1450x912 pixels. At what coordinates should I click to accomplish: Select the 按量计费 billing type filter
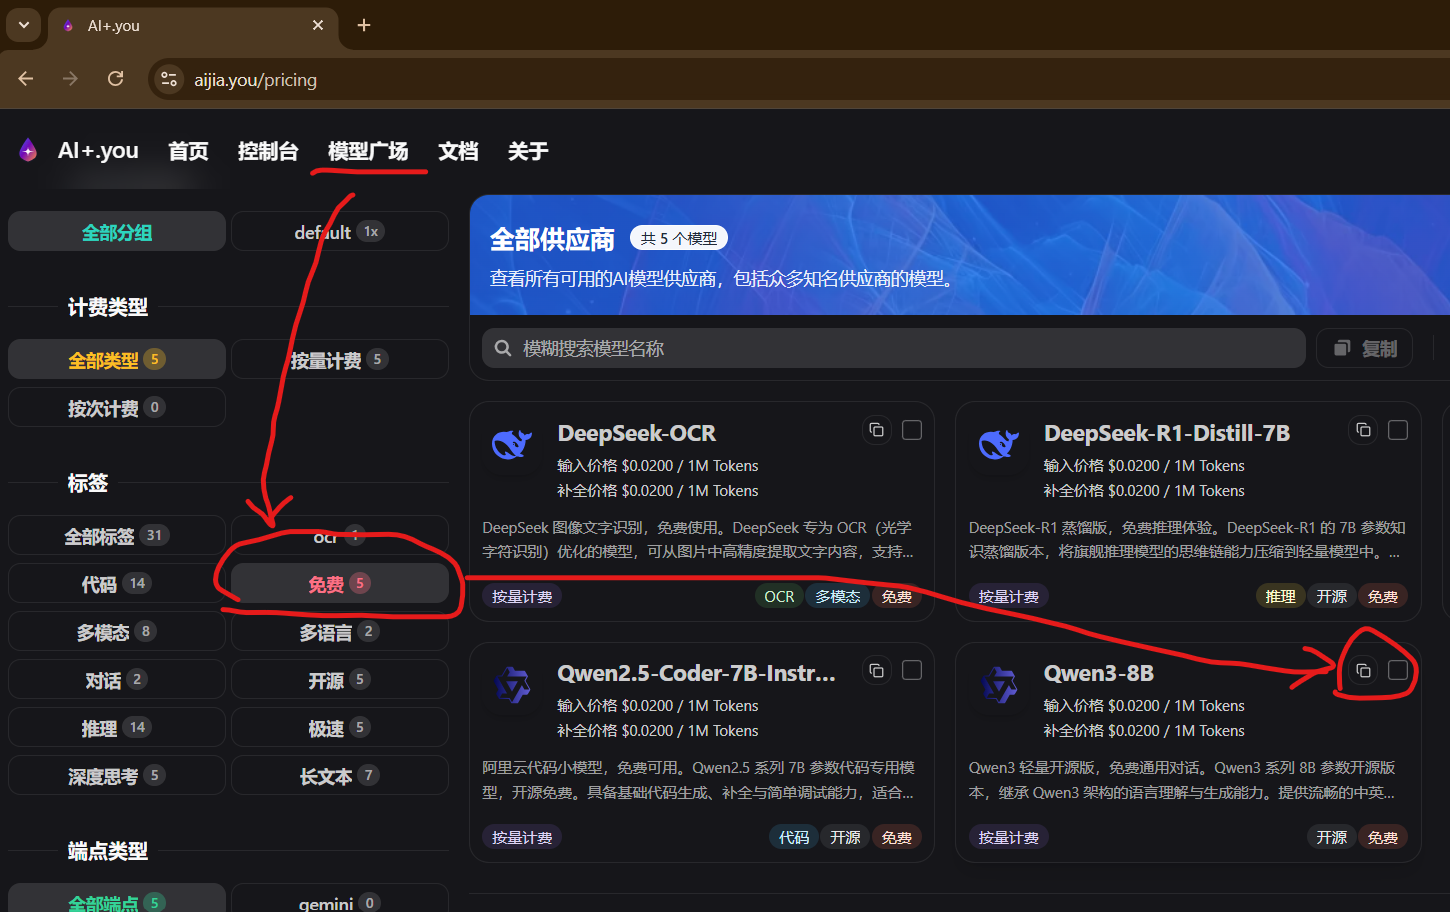pos(339,360)
